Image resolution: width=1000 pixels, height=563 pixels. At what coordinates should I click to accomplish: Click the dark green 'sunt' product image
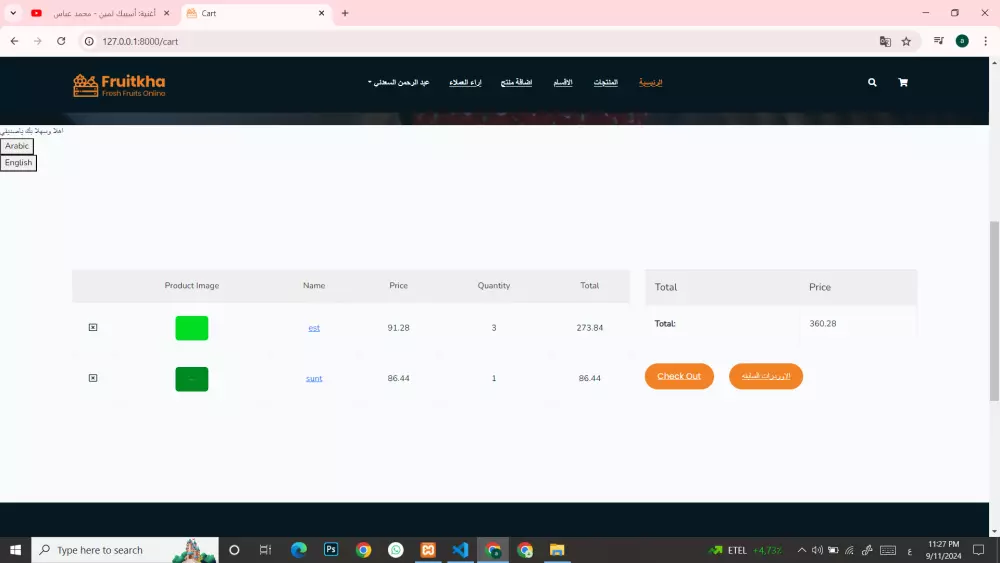(192, 379)
